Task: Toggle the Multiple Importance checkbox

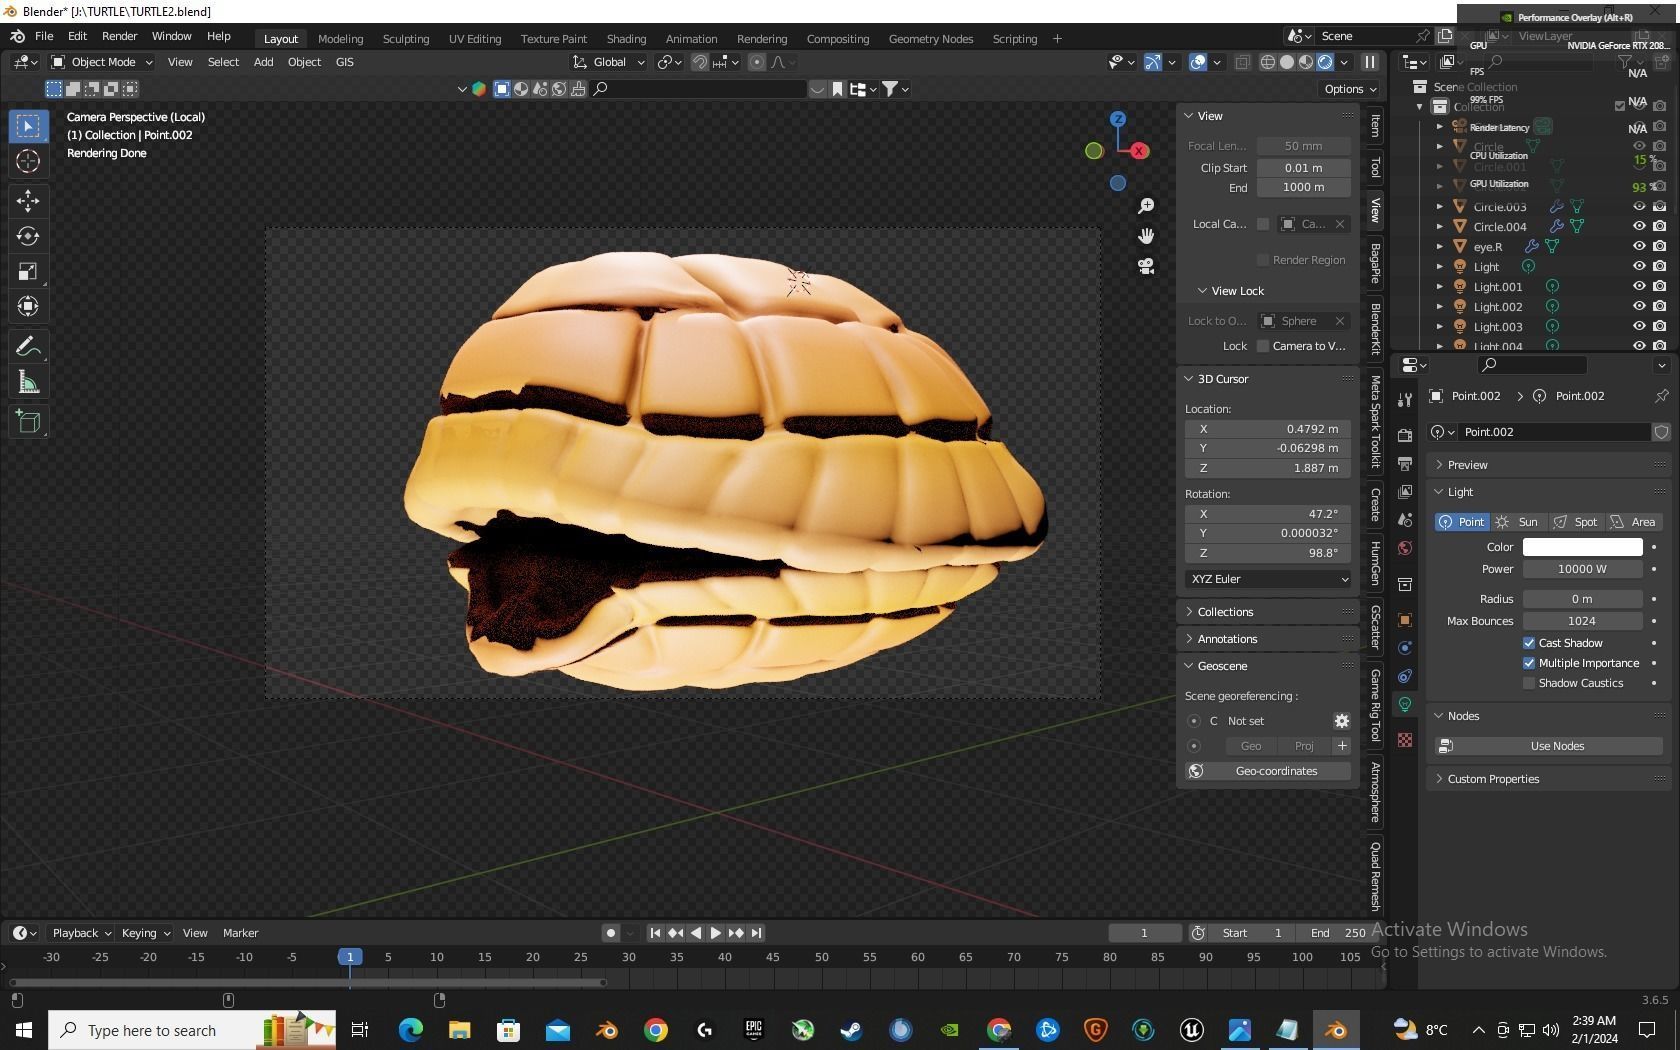Action: click(1529, 663)
